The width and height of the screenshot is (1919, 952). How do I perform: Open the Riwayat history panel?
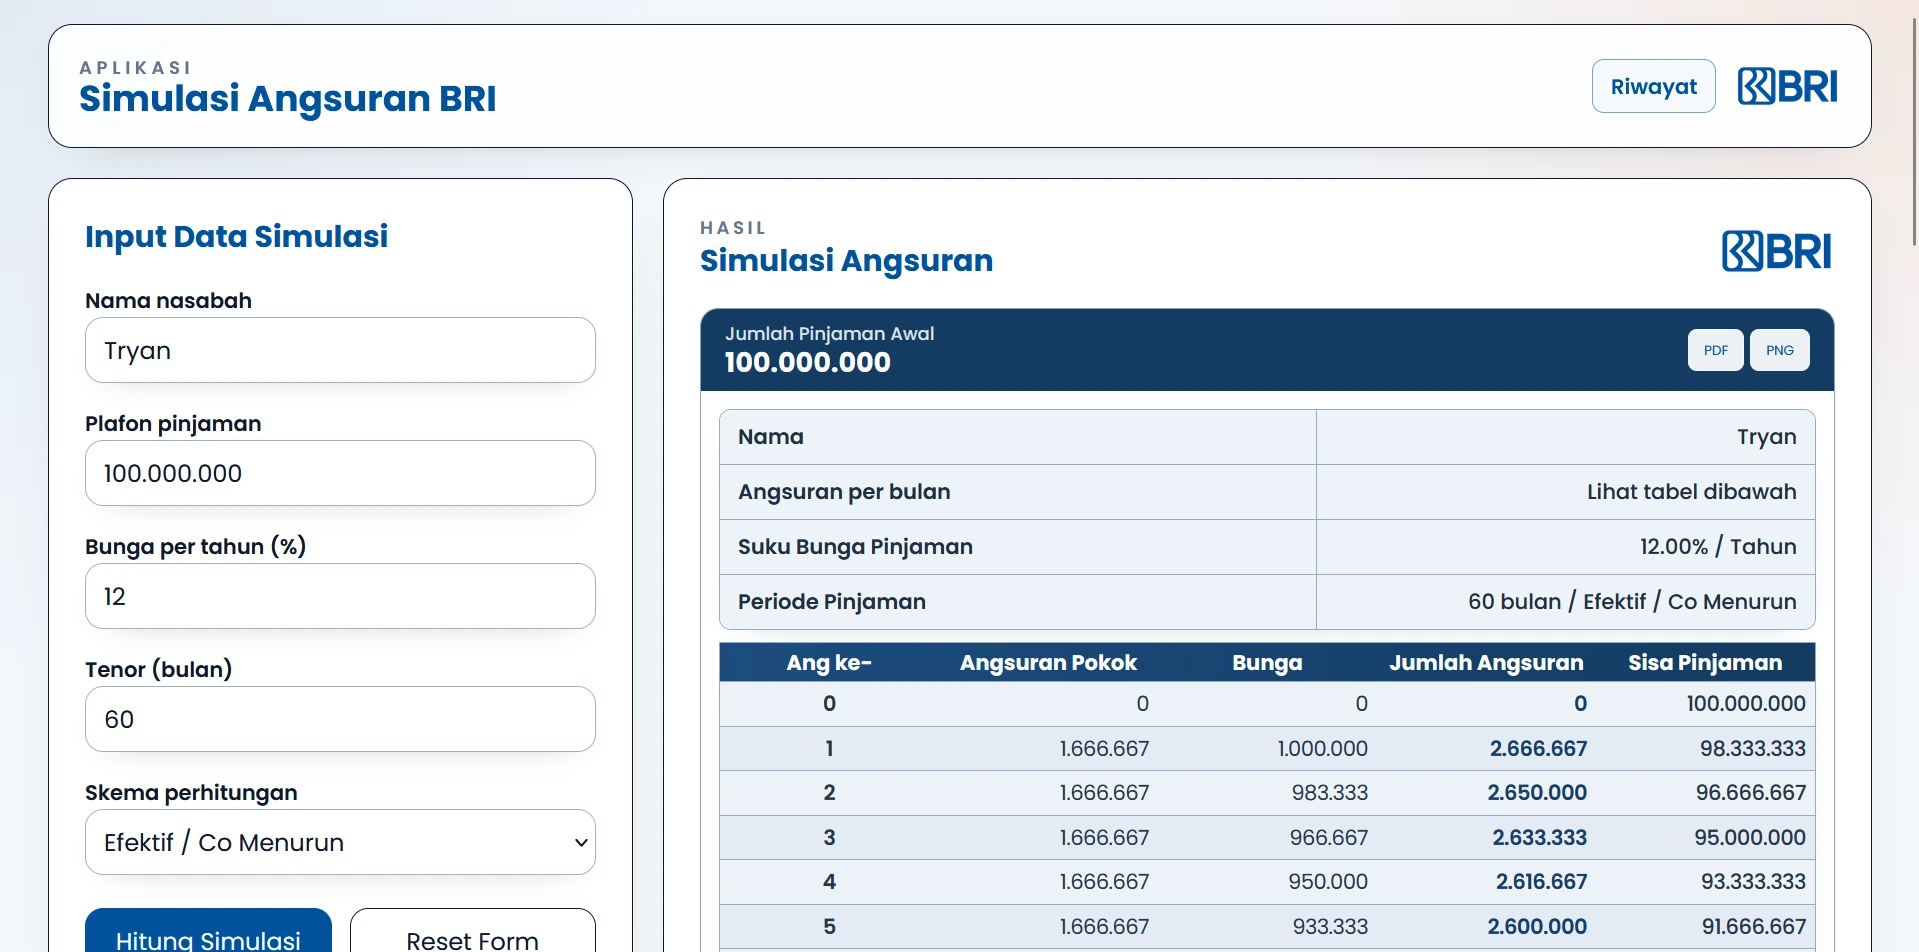point(1652,85)
